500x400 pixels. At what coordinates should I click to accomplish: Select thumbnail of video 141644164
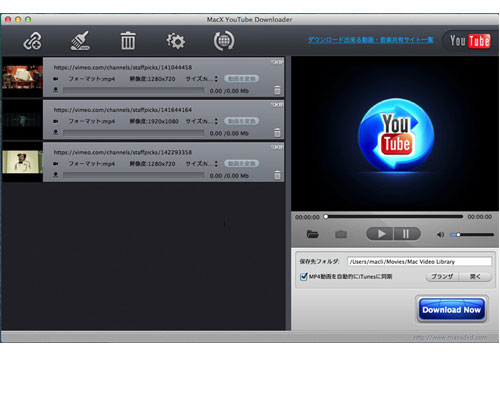pyautogui.click(x=22, y=120)
